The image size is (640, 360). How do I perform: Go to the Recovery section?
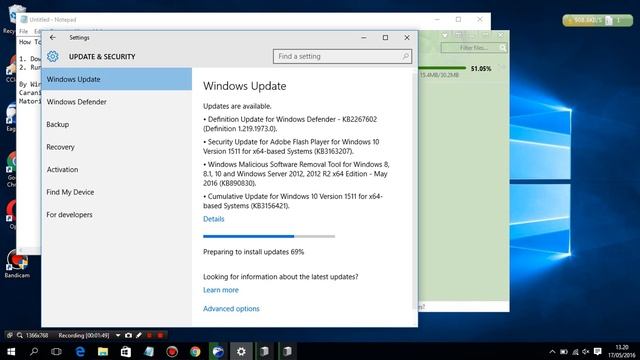[x=117, y=147]
